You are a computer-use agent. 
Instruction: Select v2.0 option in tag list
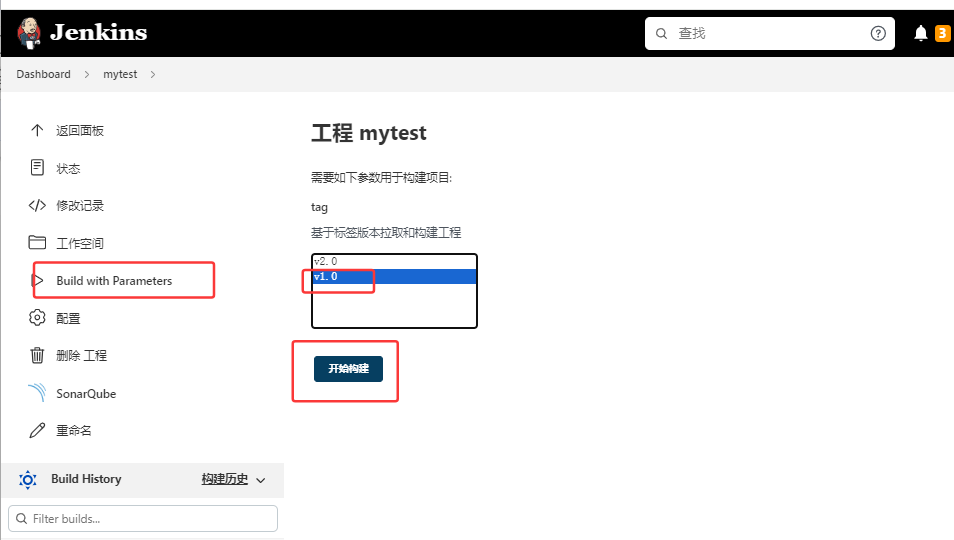point(394,261)
